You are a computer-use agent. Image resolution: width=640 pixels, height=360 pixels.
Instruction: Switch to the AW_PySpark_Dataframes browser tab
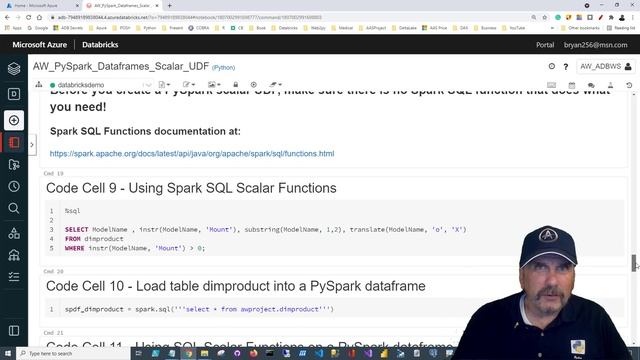click(x=122, y=6)
